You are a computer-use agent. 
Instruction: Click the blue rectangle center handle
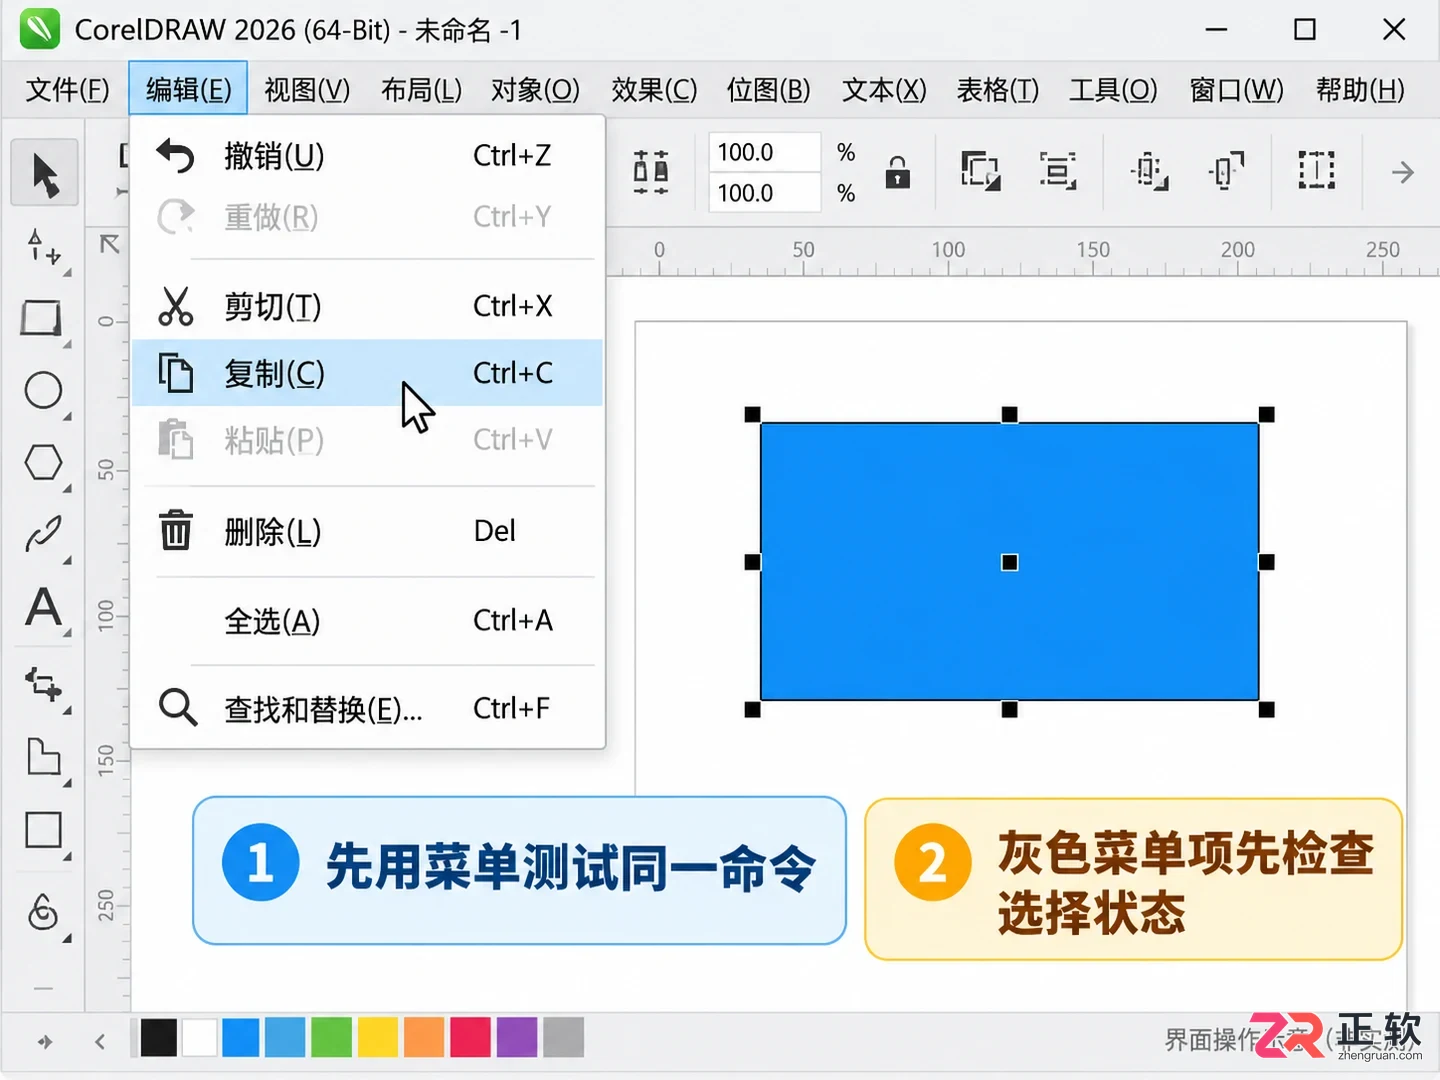coord(1010,562)
